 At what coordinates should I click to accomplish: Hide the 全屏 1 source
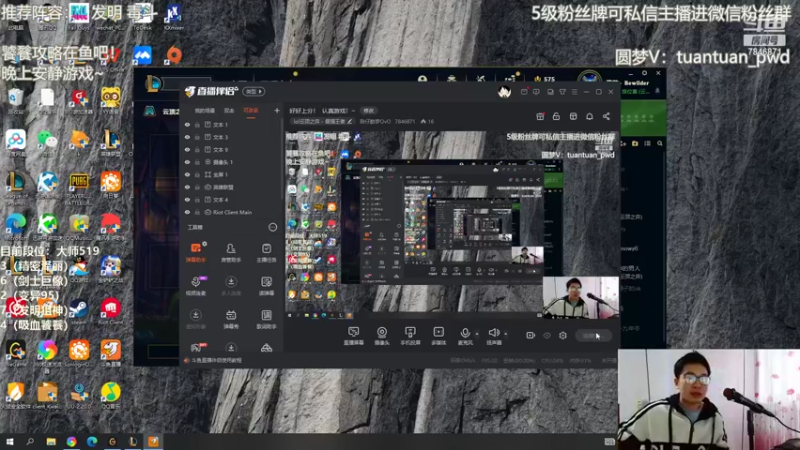click(187, 174)
